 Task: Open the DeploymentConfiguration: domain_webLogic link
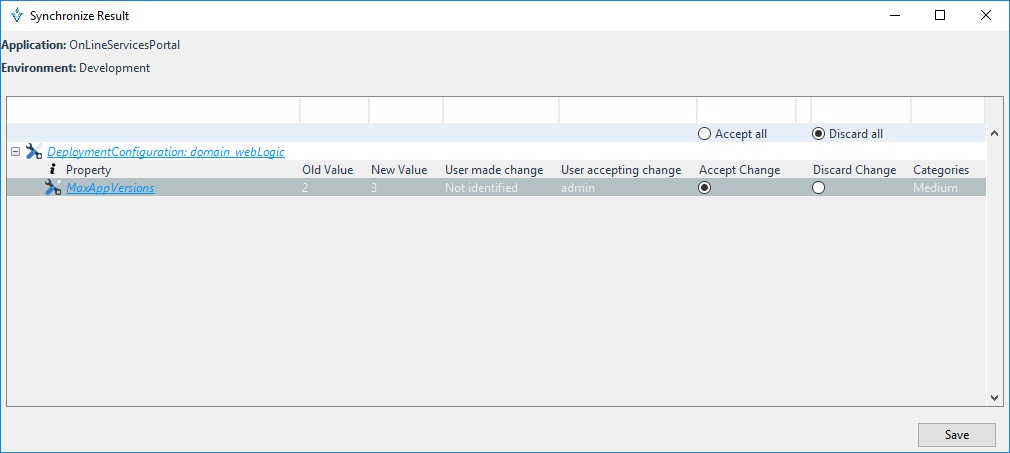(165, 152)
